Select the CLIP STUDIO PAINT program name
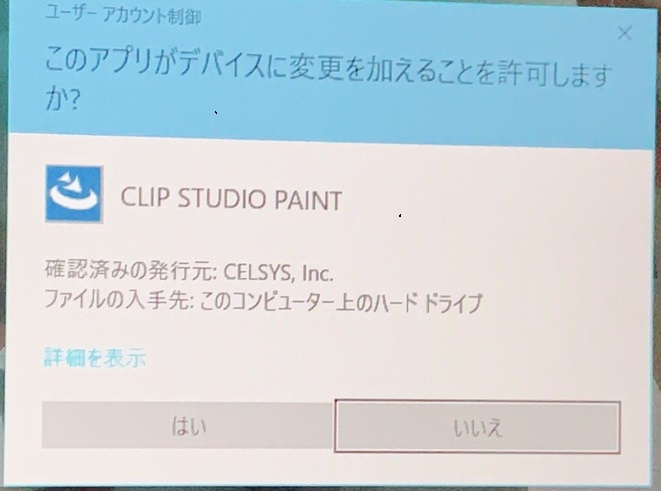Screen dimensions: 661x491 [231, 199]
